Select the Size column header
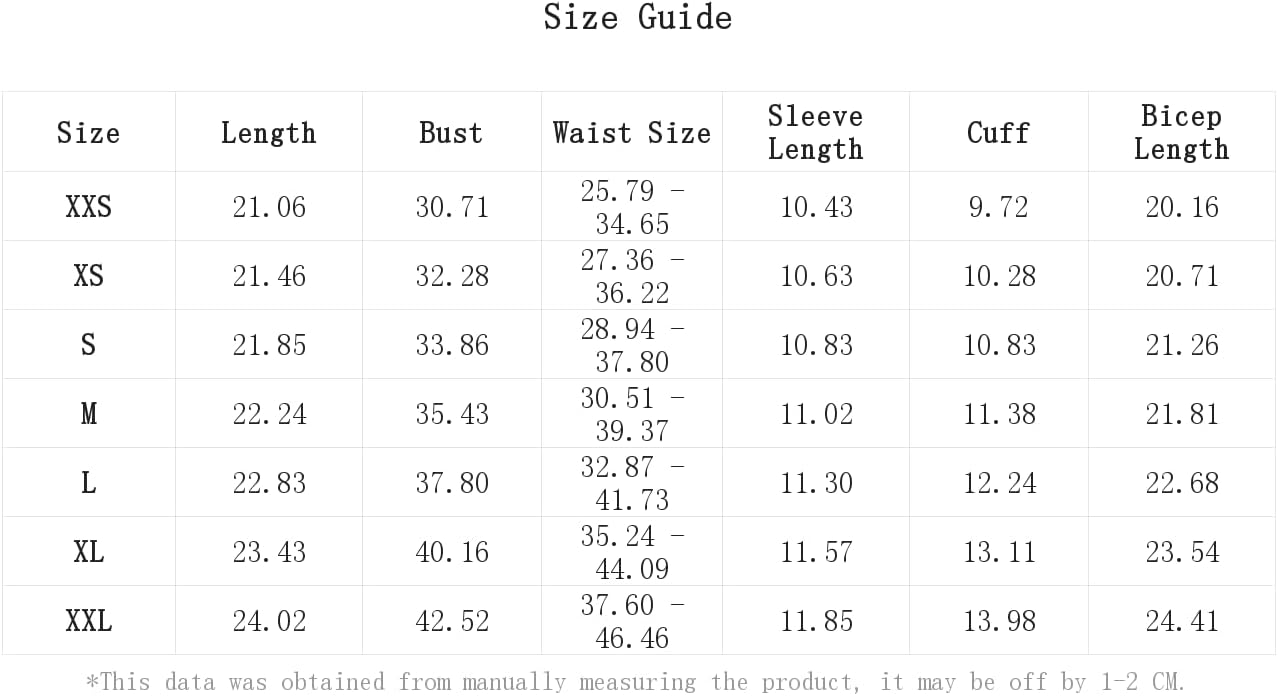This screenshot has height=696, width=1278. click(88, 133)
